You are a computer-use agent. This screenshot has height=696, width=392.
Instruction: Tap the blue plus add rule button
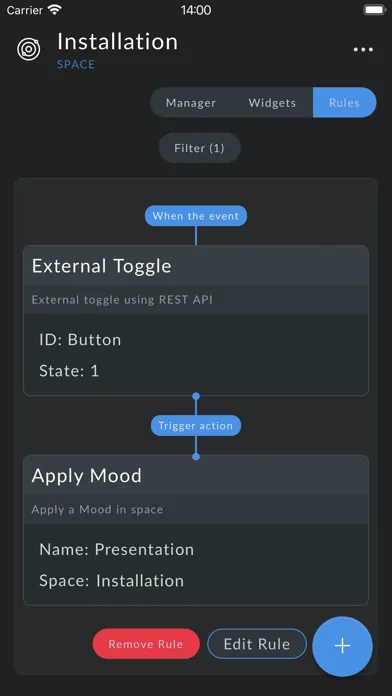coord(342,646)
